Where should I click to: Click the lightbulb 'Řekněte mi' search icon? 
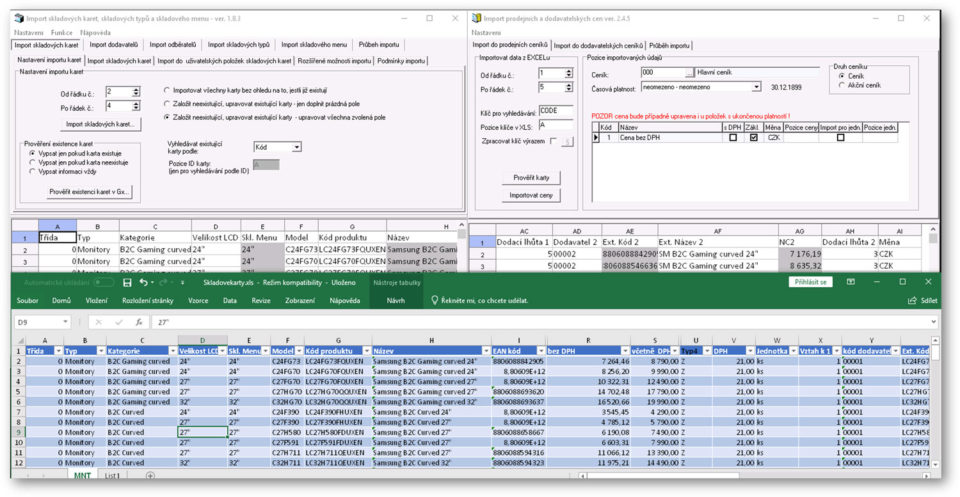click(x=434, y=300)
